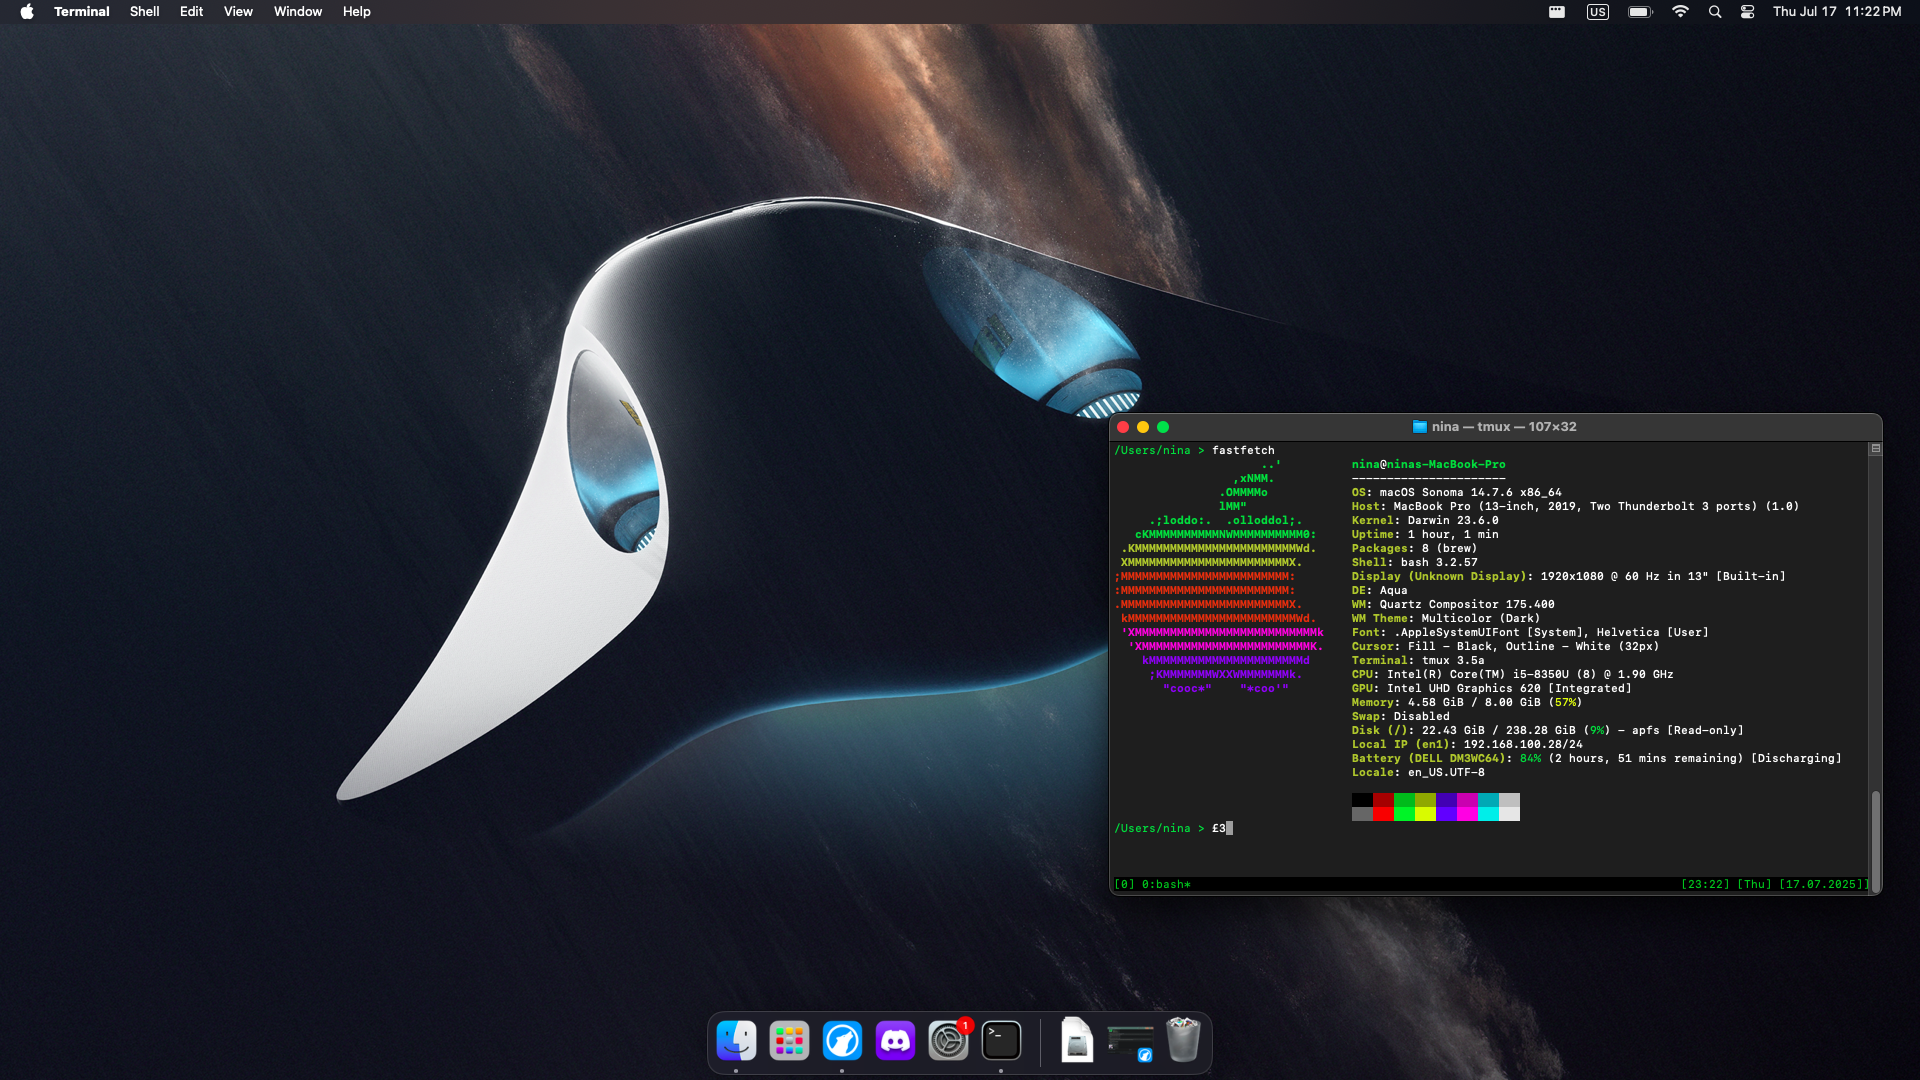Image resolution: width=1920 pixels, height=1080 pixels.
Task: Open the View menu
Action: pyautogui.click(x=238, y=12)
